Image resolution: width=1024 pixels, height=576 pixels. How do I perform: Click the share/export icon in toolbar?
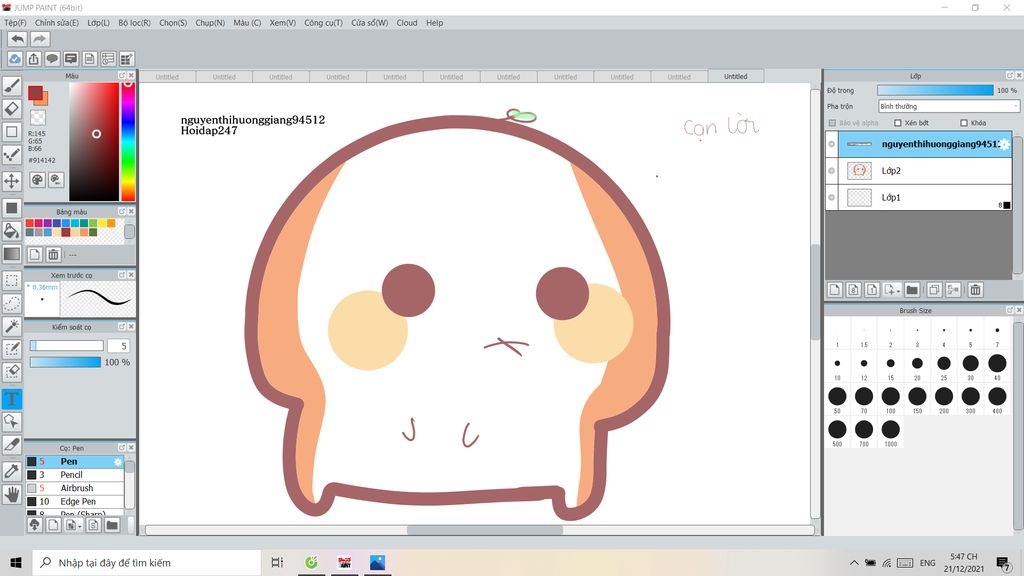(33, 59)
